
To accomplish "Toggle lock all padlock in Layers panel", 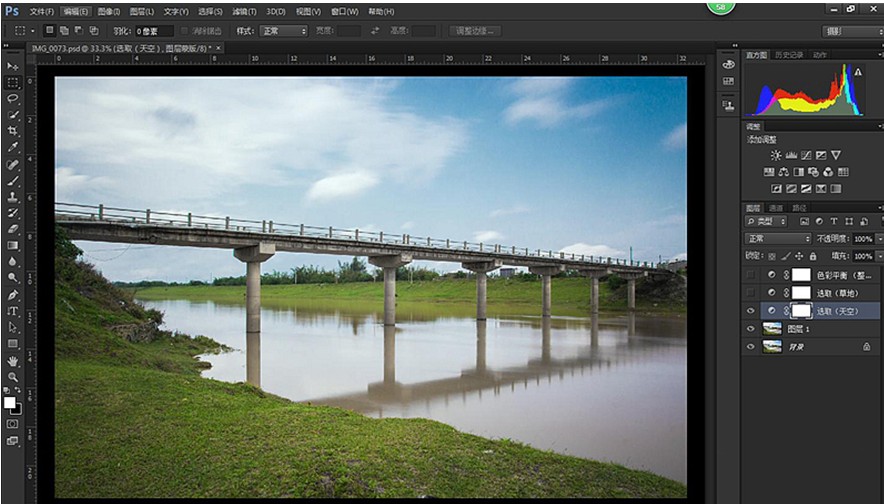I will pyautogui.click(x=813, y=257).
